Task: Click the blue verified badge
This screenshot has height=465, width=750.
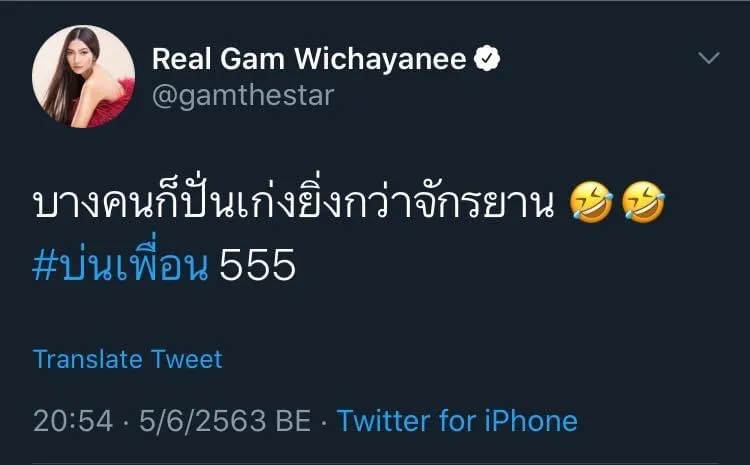Action: tap(487, 58)
